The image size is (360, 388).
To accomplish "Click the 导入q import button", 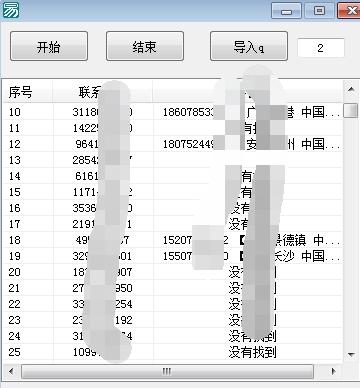I will point(249,46).
